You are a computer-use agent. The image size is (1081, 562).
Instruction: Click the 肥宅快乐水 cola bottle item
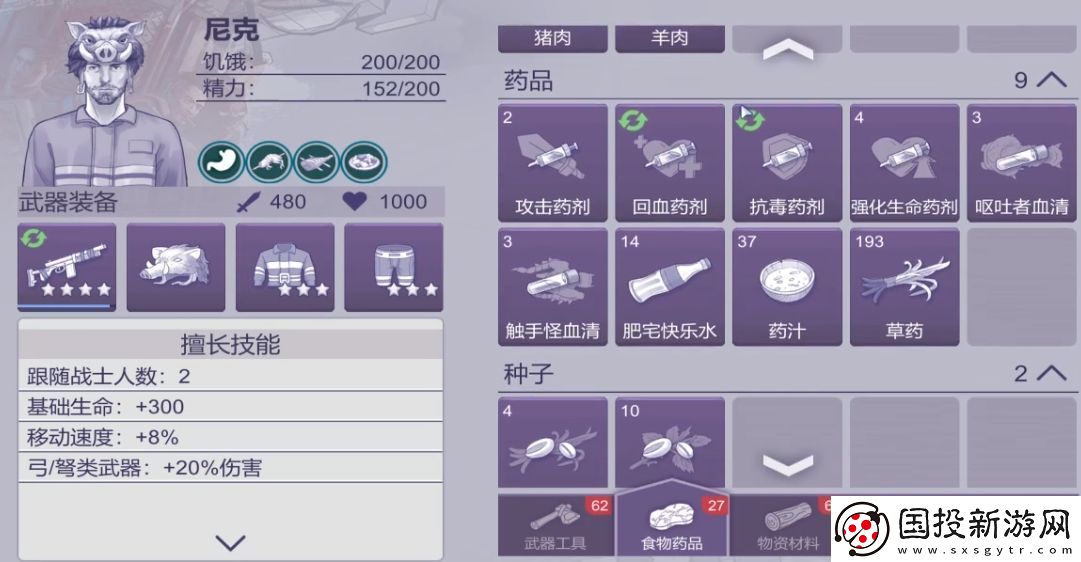tap(669, 287)
